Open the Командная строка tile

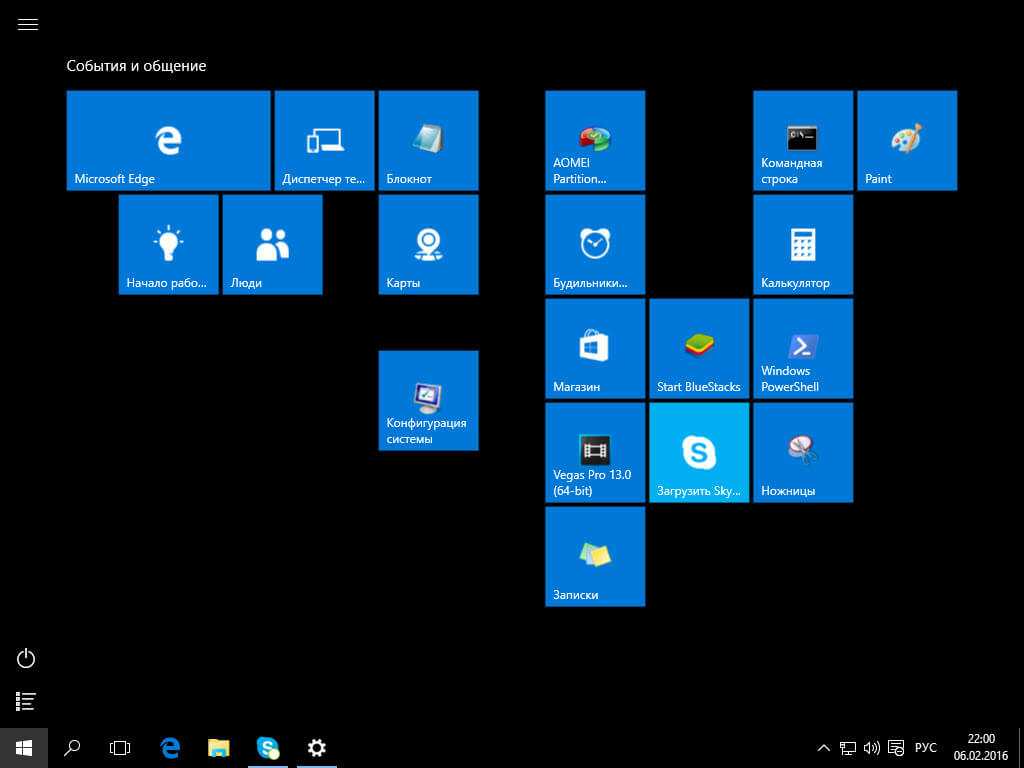point(802,140)
